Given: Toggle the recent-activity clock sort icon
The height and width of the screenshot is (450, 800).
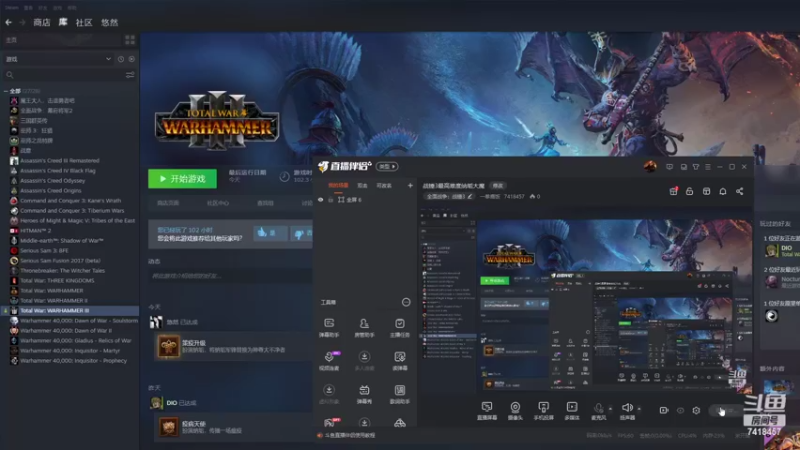Looking at the screenshot, I should pyautogui.click(x=121, y=59).
